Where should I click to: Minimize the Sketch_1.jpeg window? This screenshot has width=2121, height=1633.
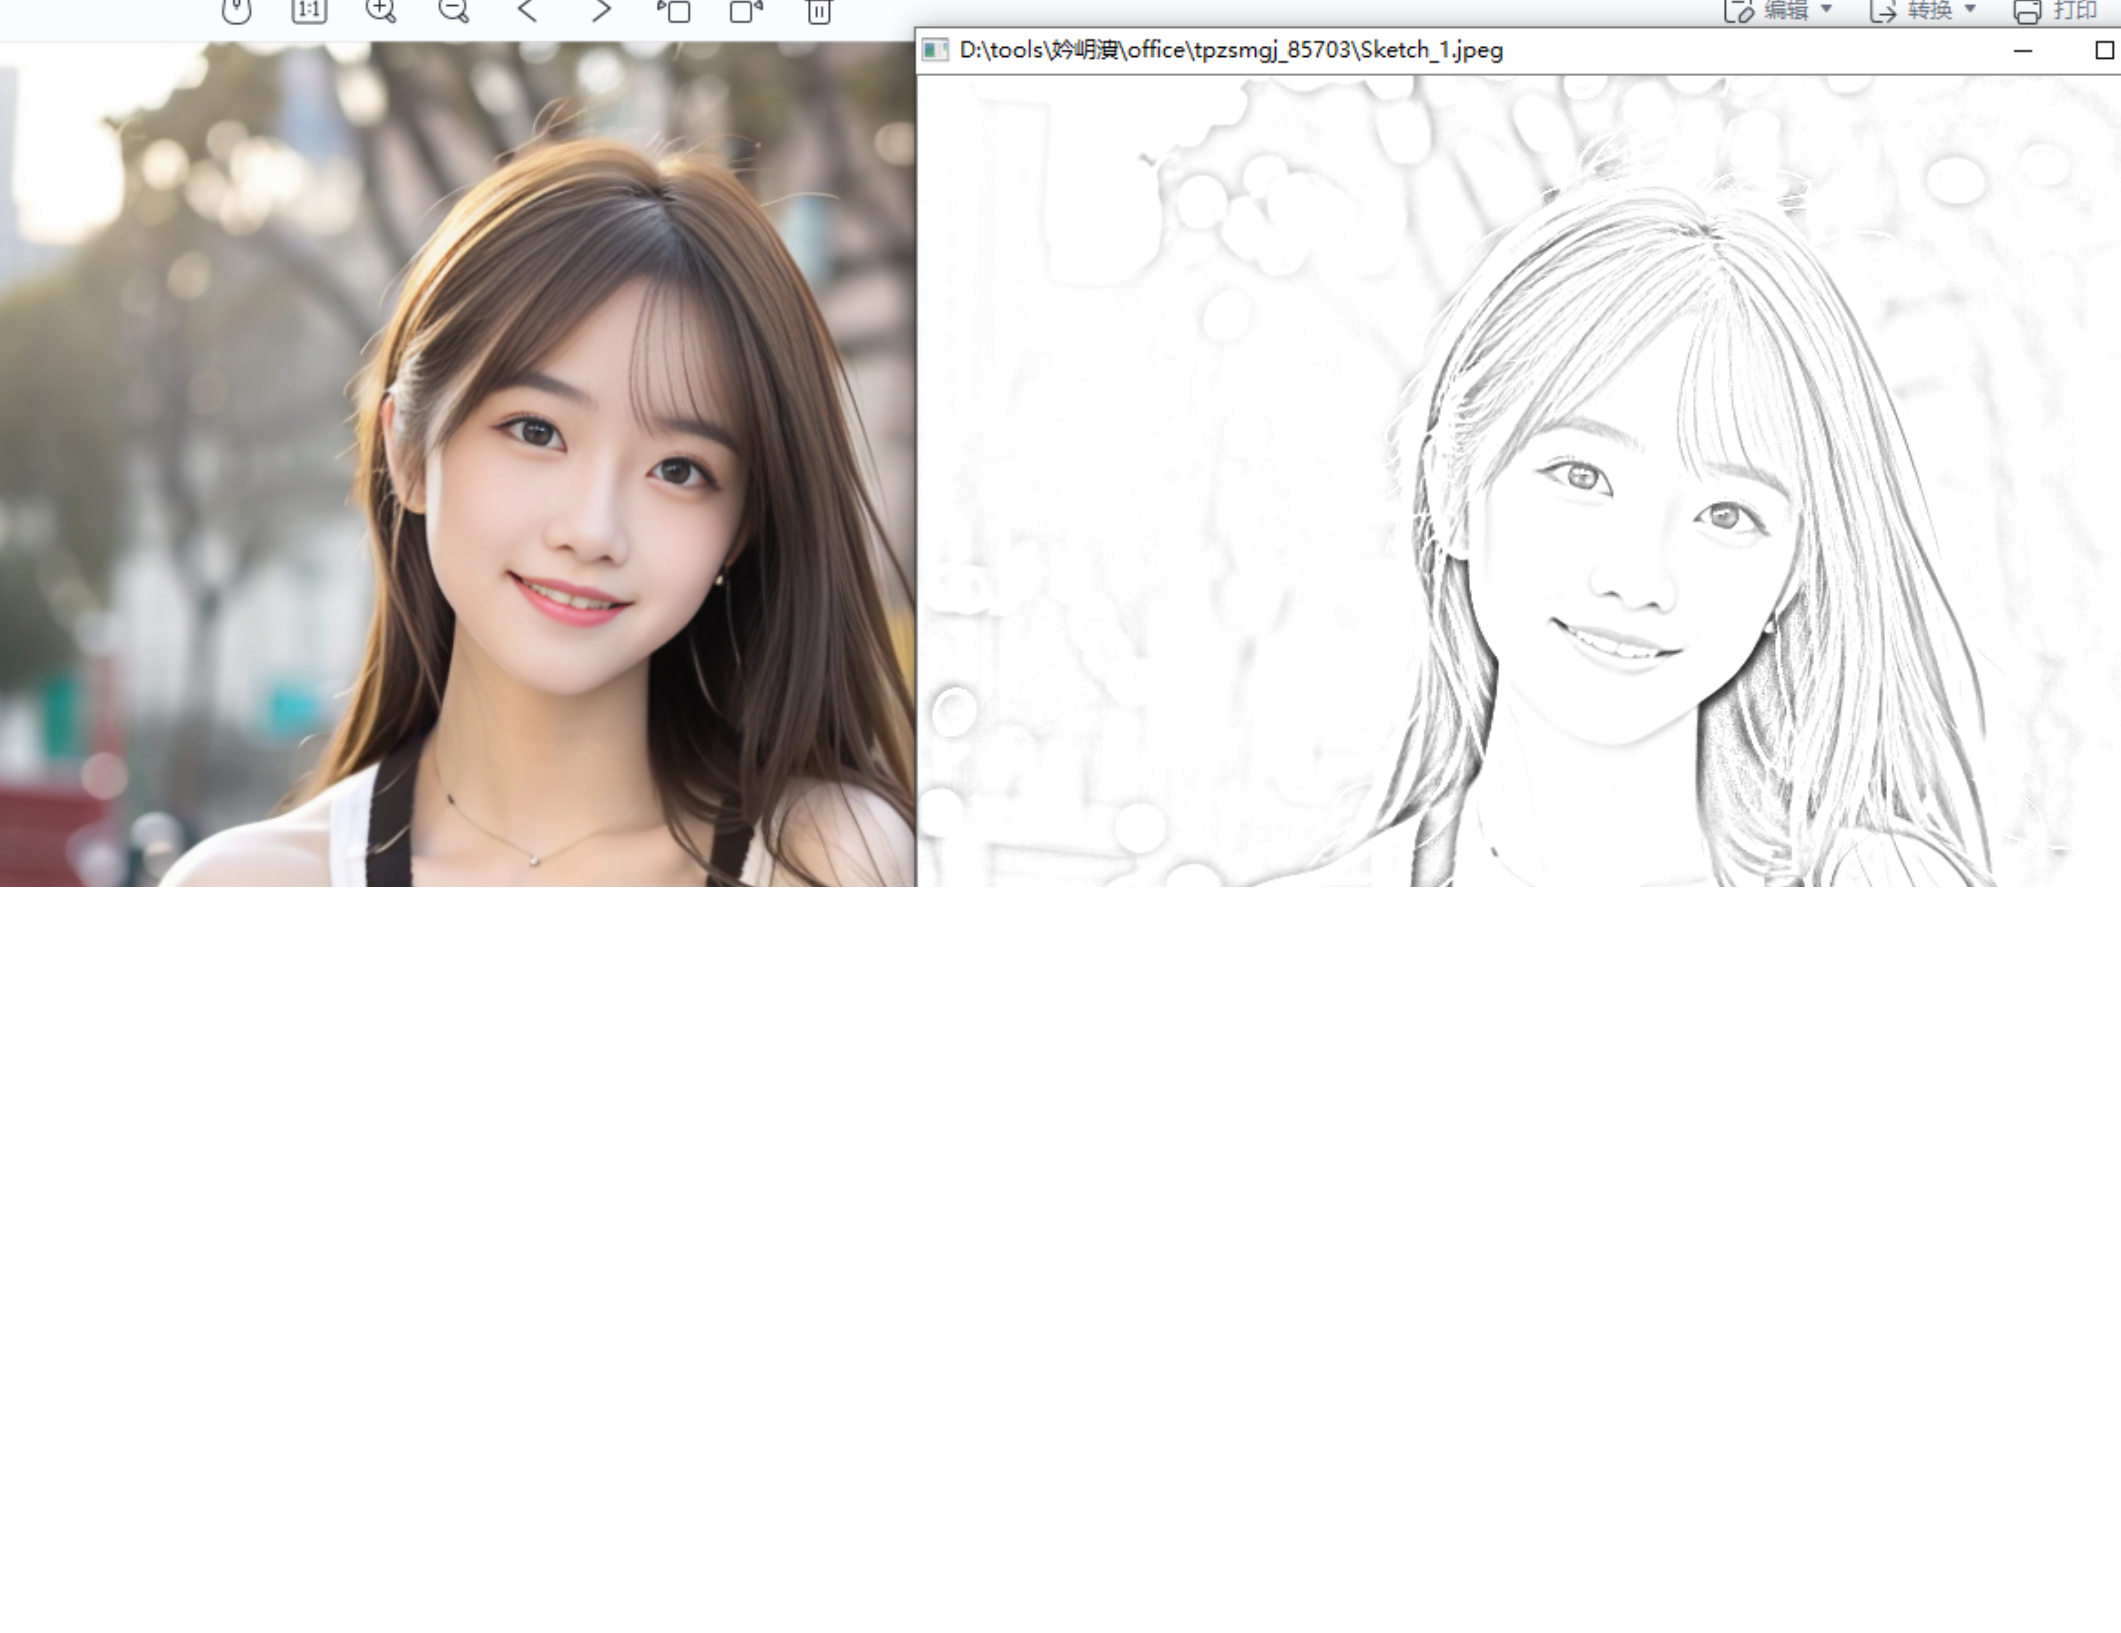[2023, 50]
